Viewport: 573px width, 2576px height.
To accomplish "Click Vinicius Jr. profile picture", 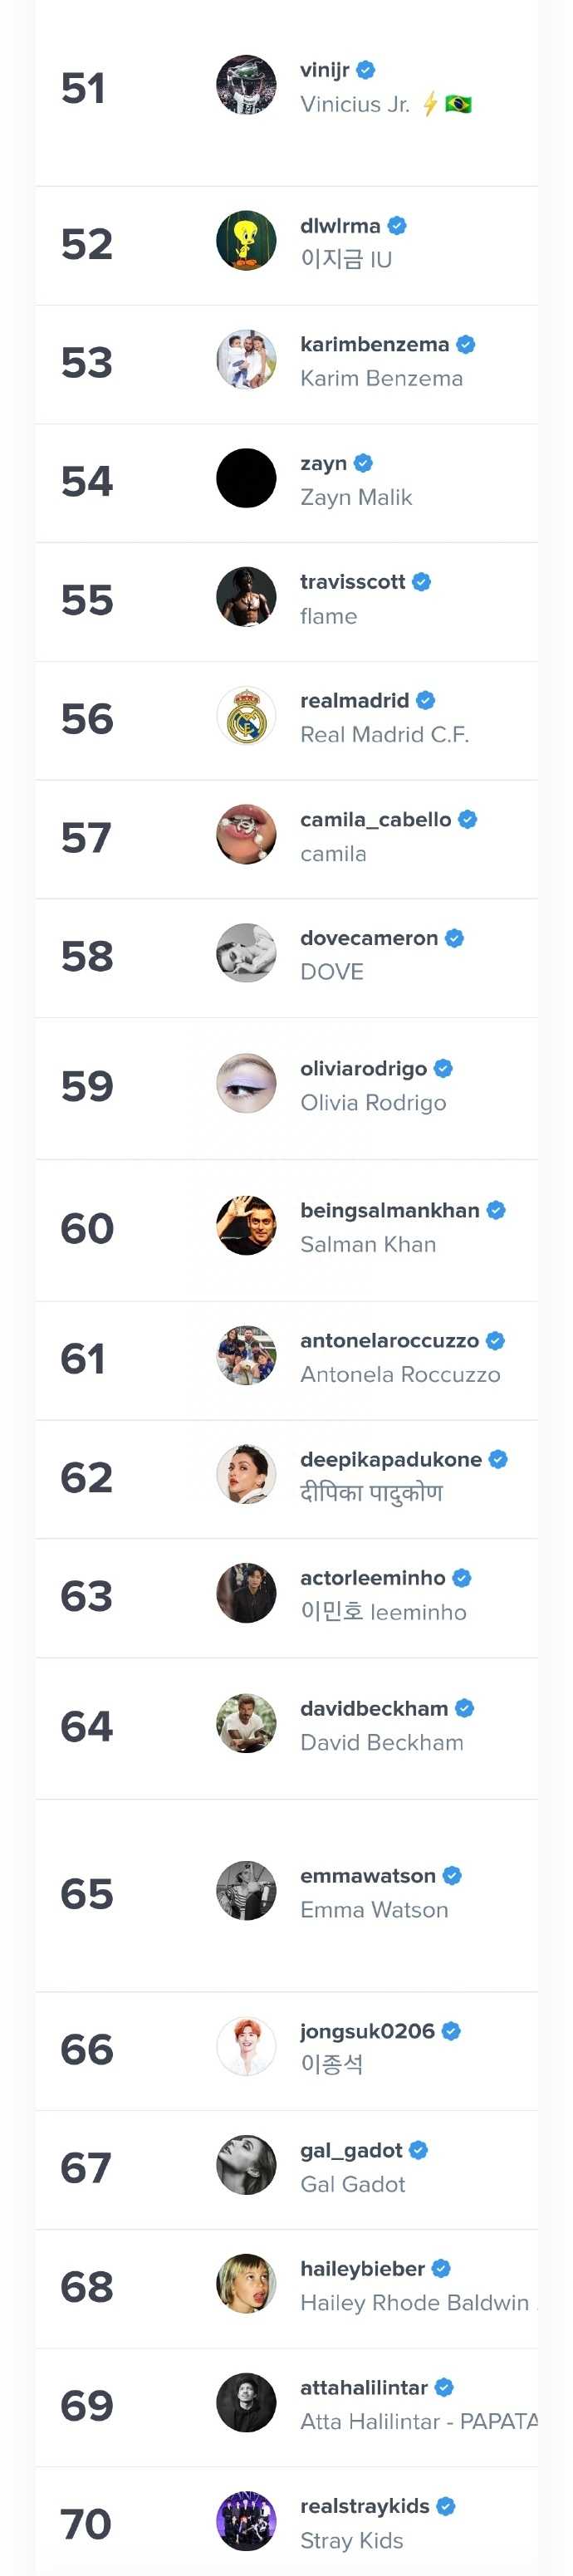I will 246,85.
